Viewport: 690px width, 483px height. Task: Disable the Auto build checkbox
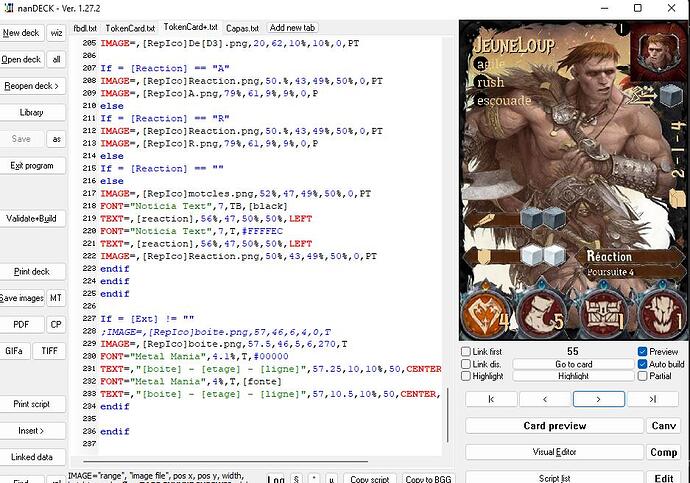(x=642, y=364)
